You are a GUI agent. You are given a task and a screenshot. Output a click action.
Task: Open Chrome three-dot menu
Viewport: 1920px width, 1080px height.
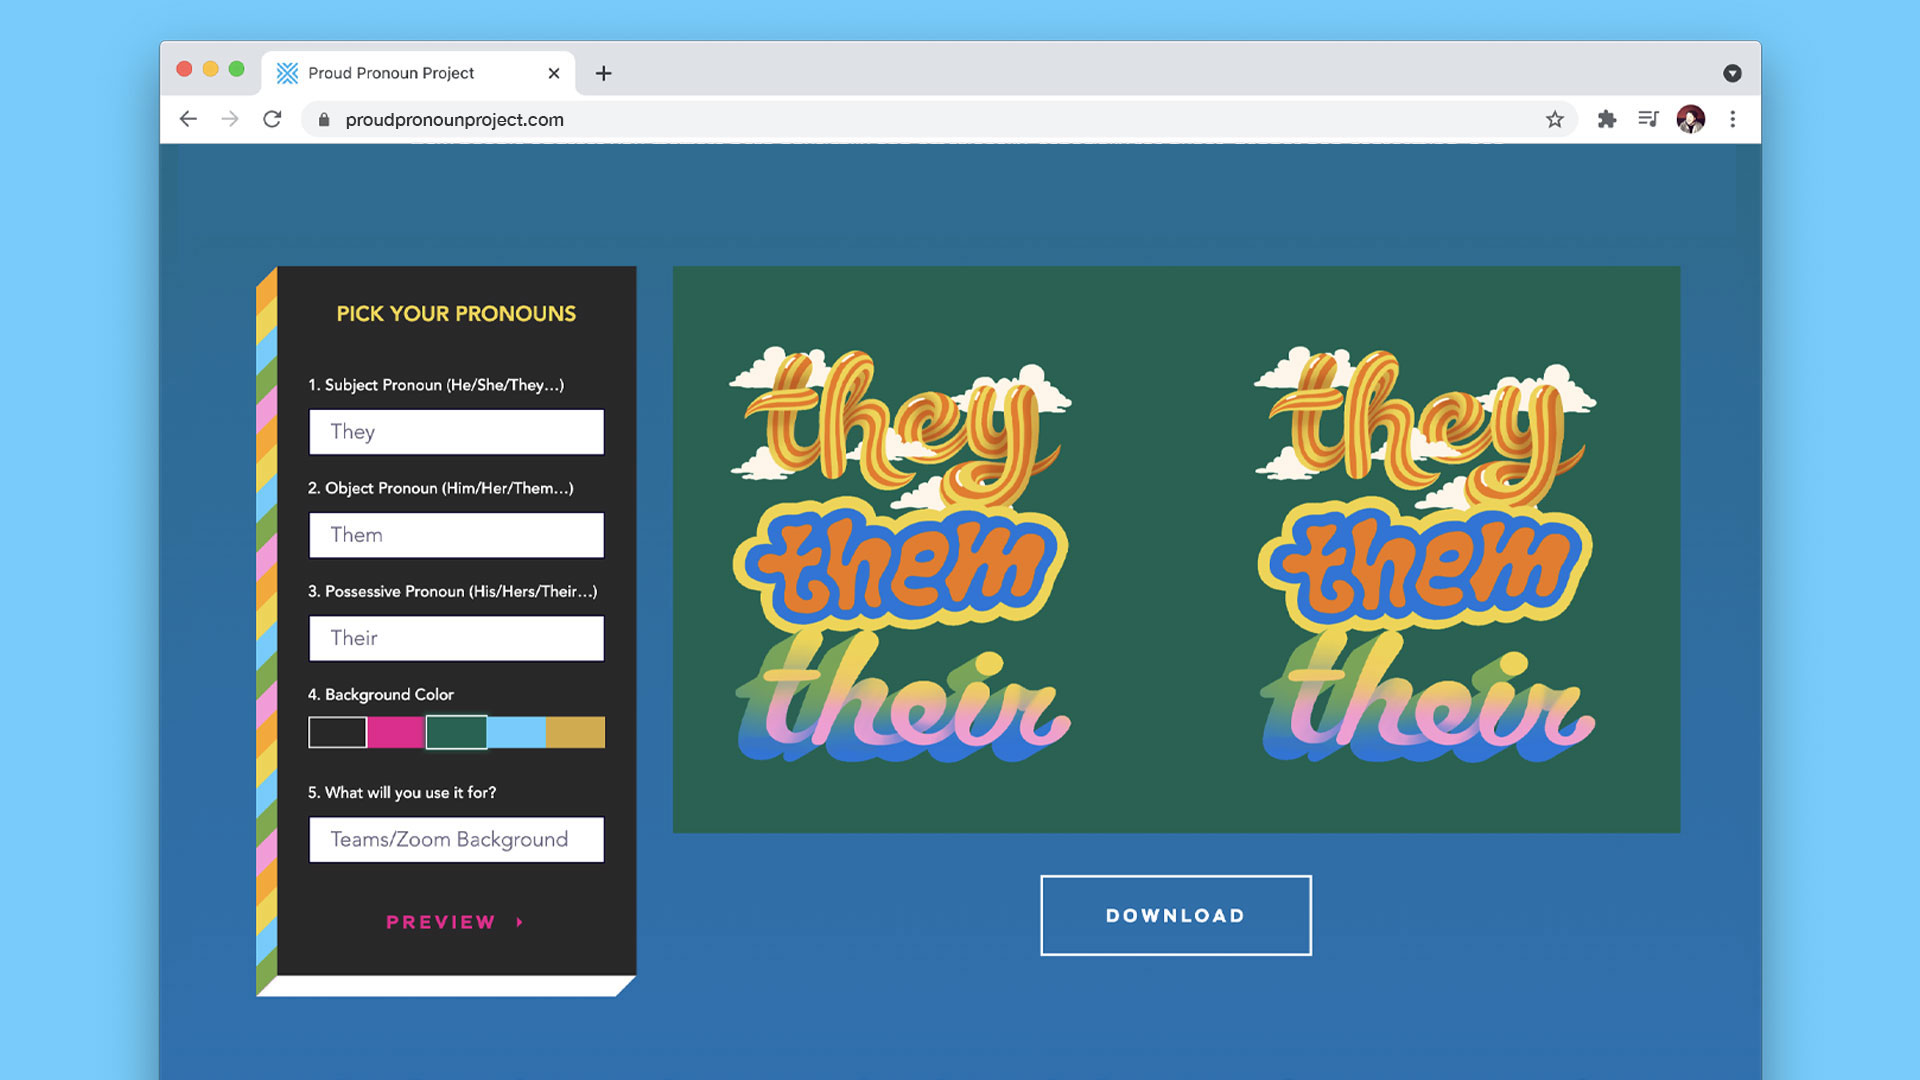[1732, 119]
